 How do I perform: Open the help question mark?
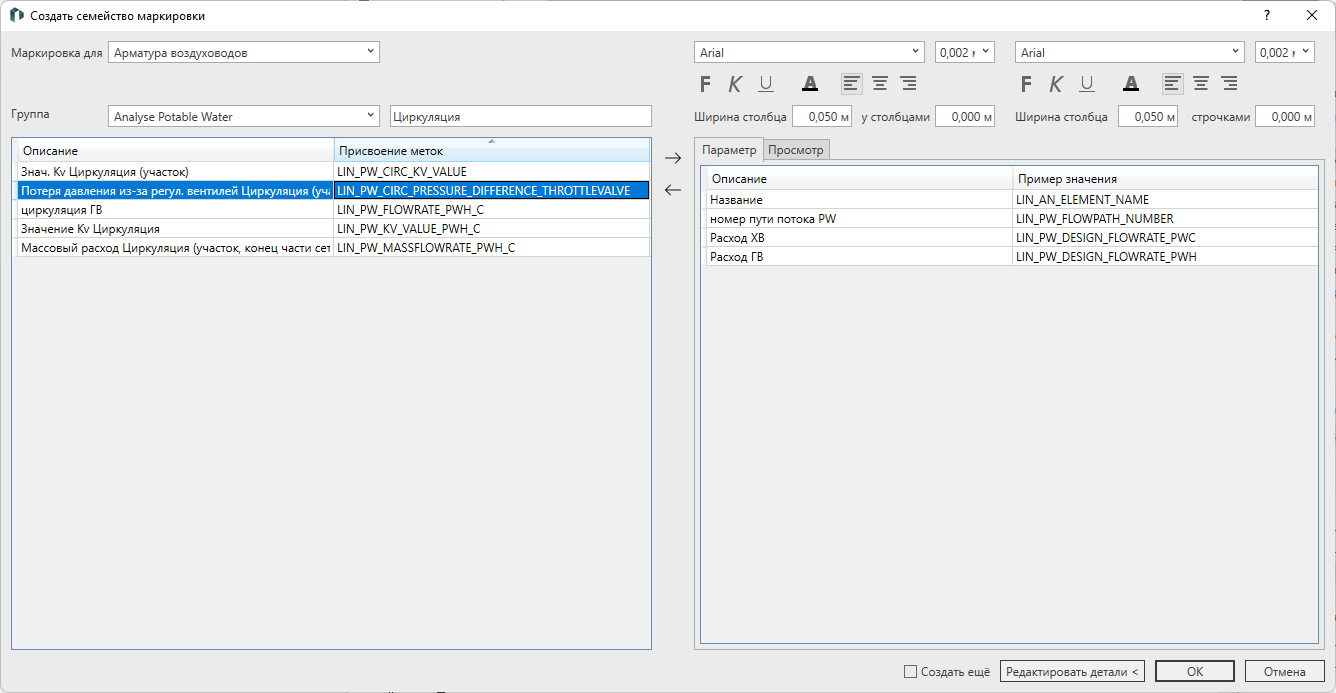[1267, 16]
